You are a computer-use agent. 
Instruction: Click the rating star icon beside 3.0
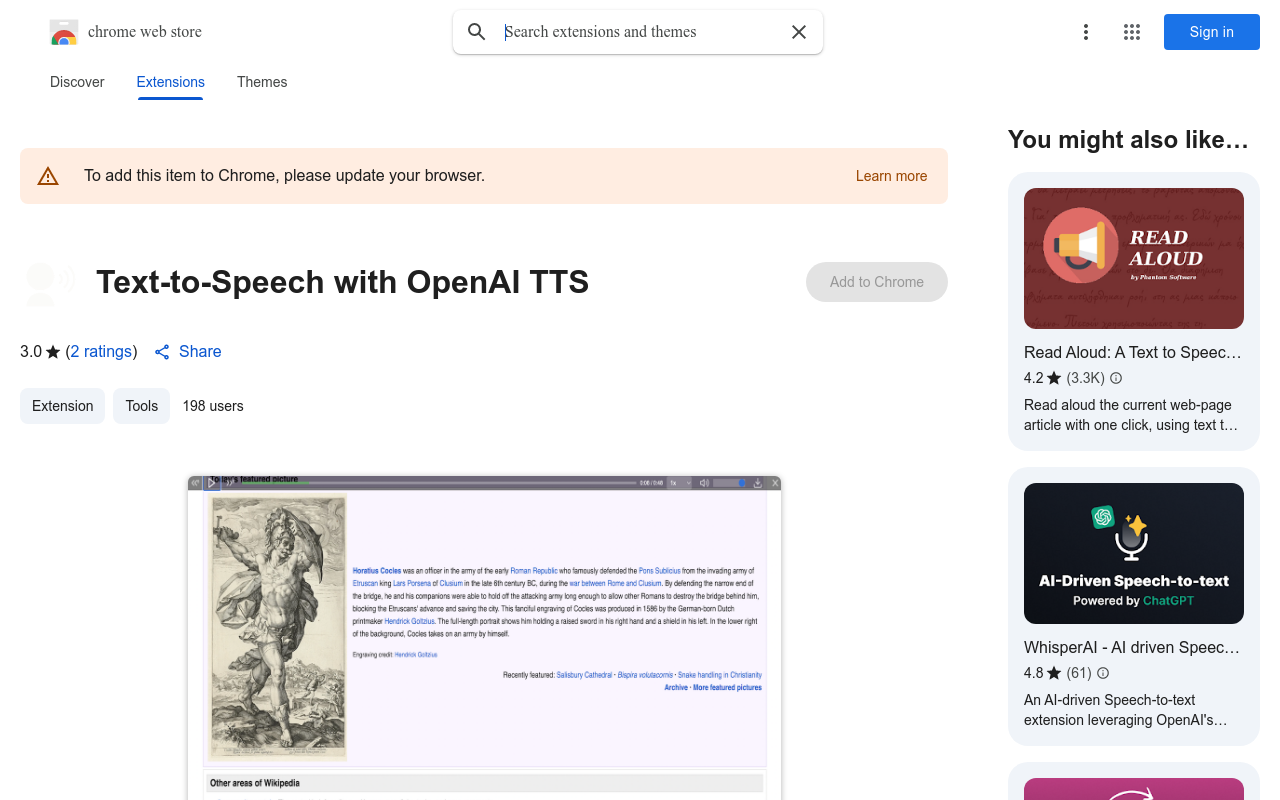[53, 352]
